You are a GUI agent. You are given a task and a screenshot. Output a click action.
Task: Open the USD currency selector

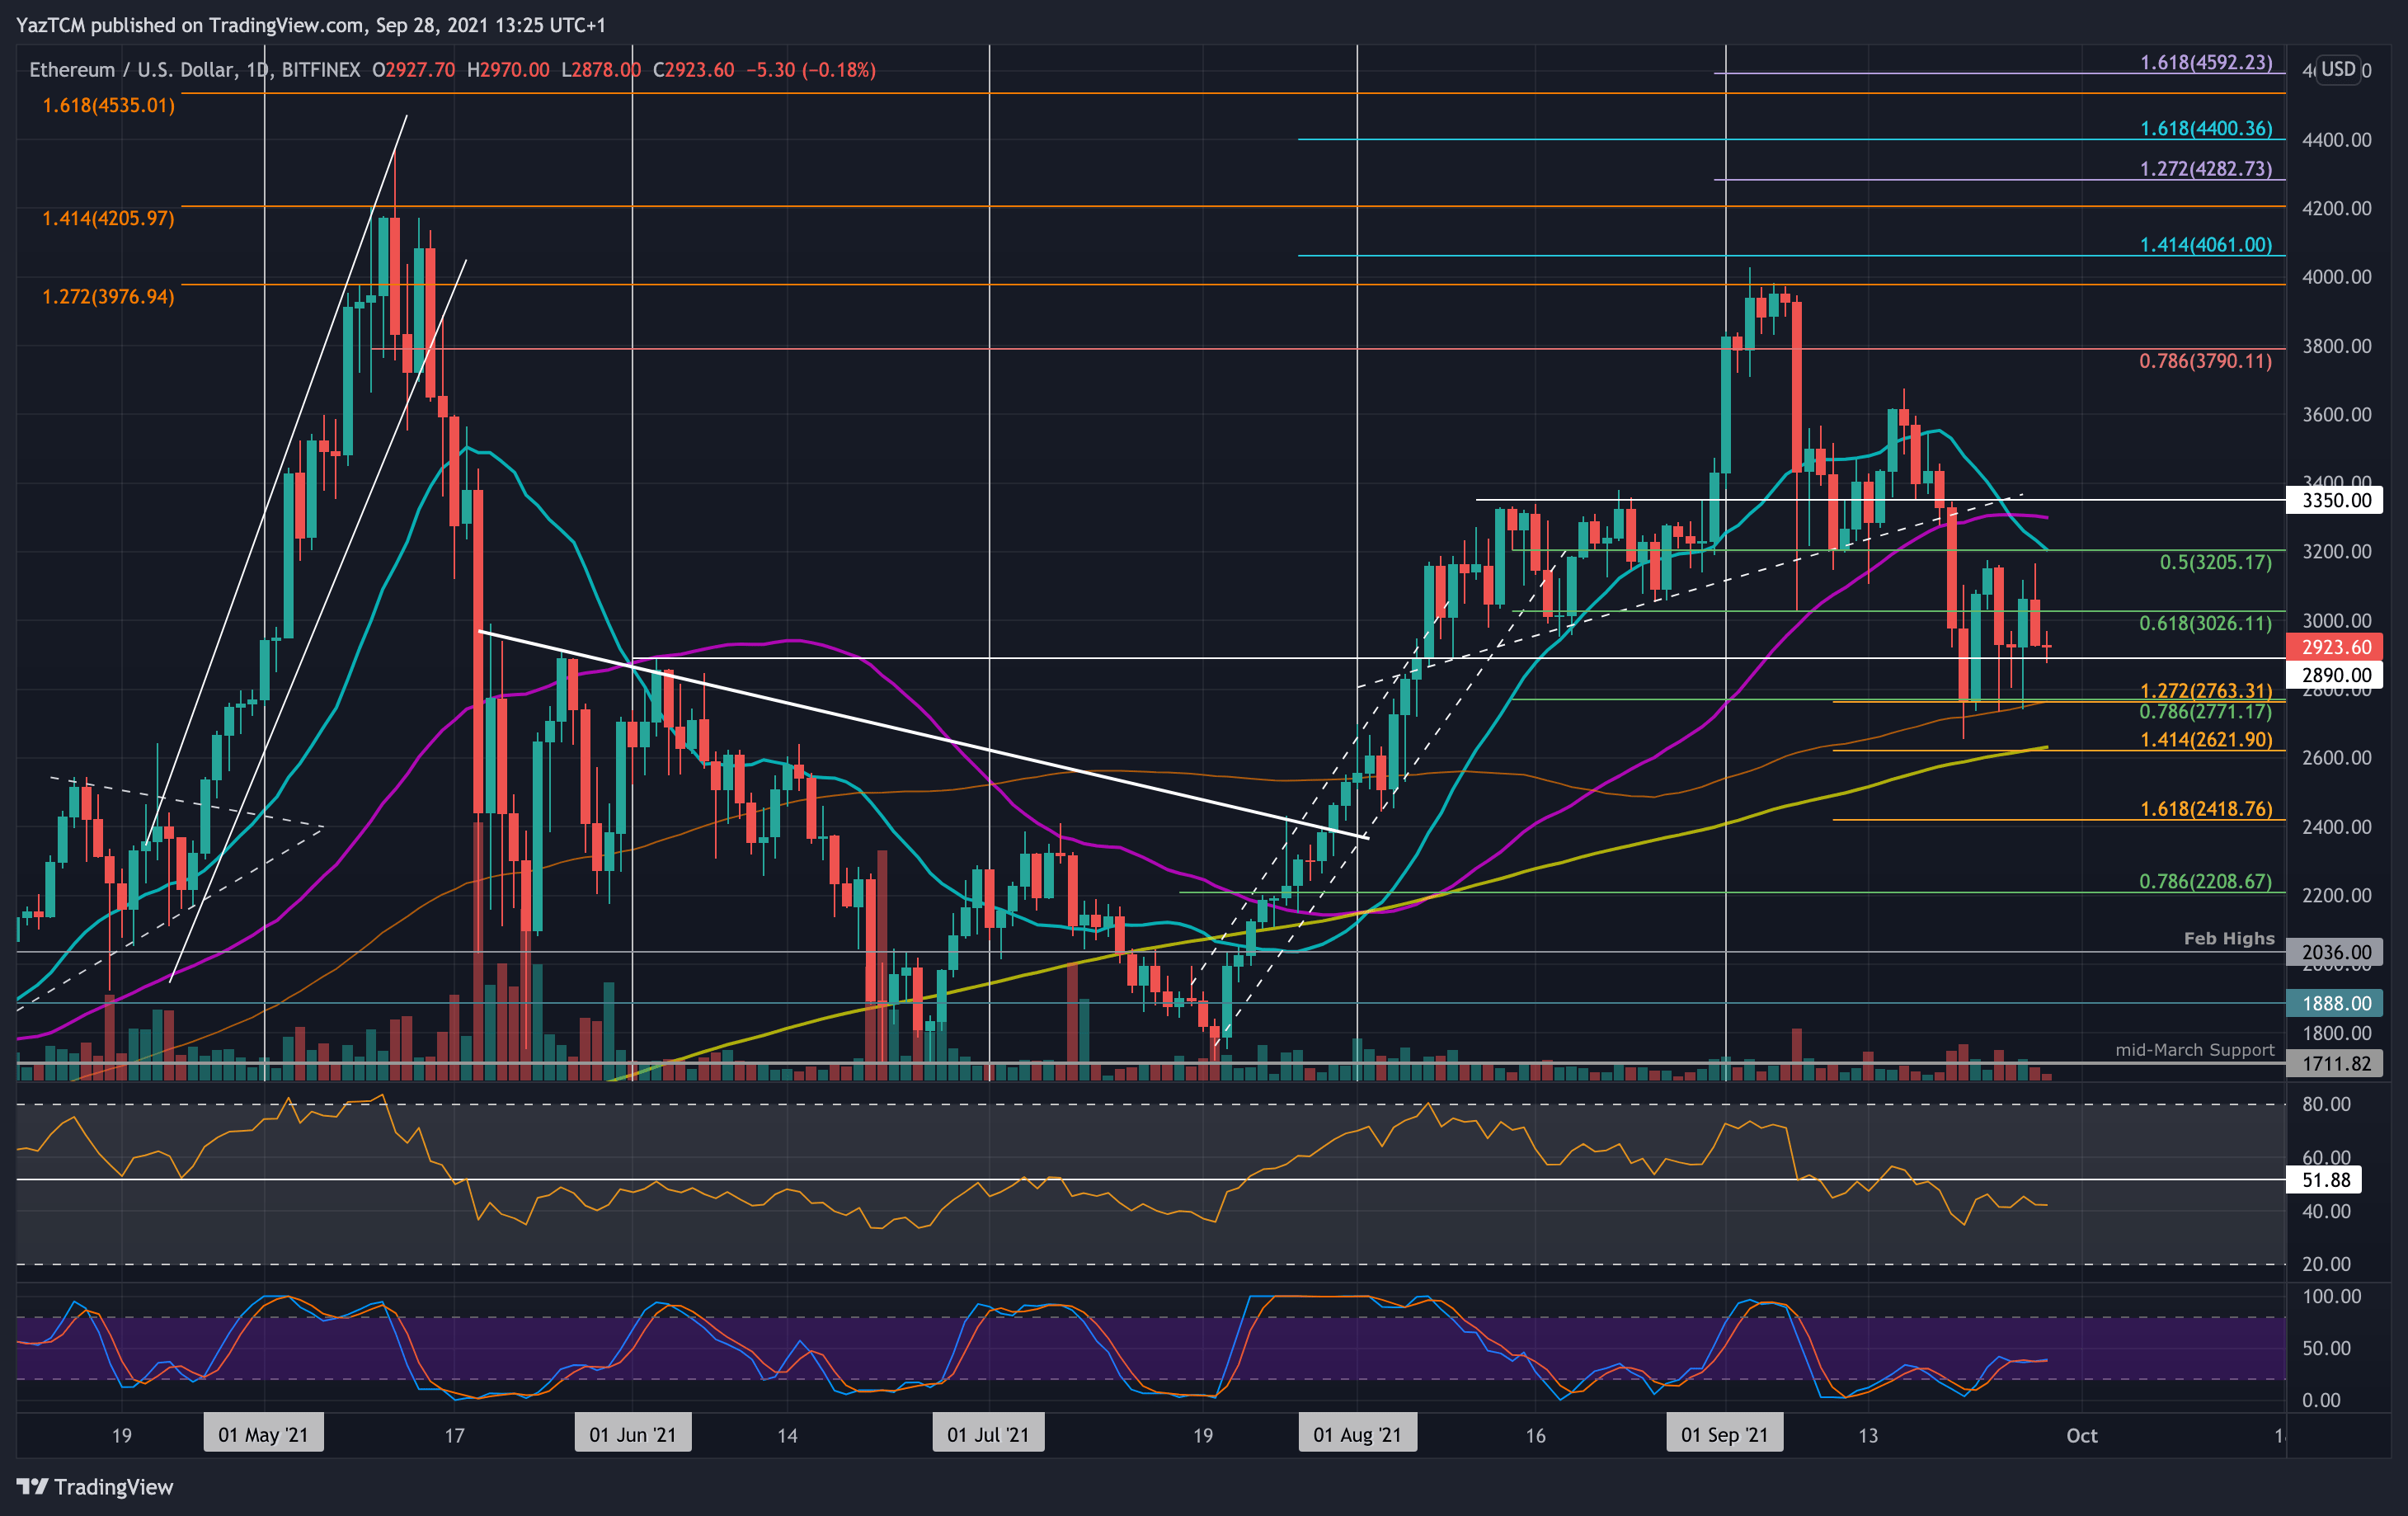2338,69
